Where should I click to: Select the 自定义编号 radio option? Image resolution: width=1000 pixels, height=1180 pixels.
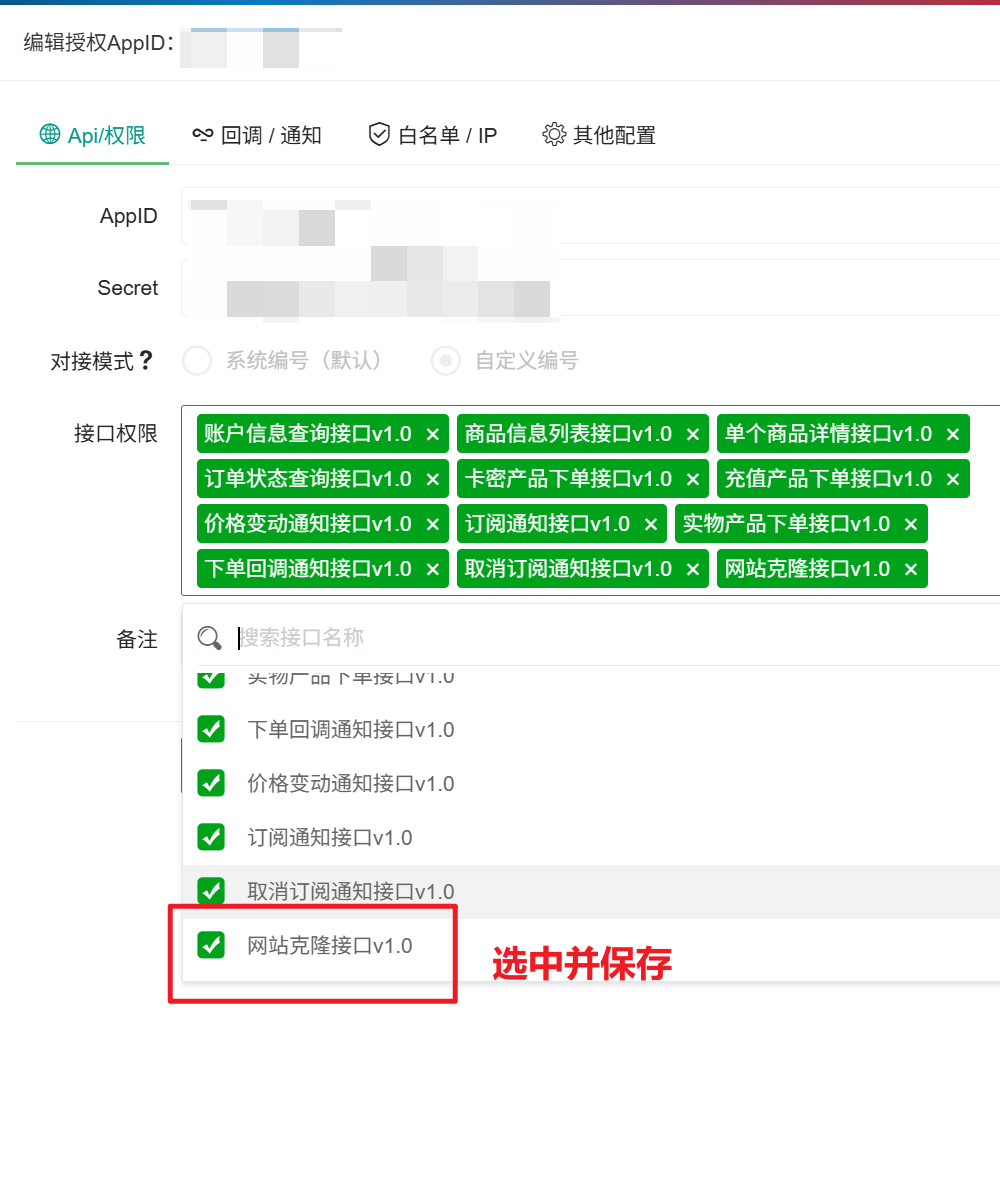click(x=446, y=361)
